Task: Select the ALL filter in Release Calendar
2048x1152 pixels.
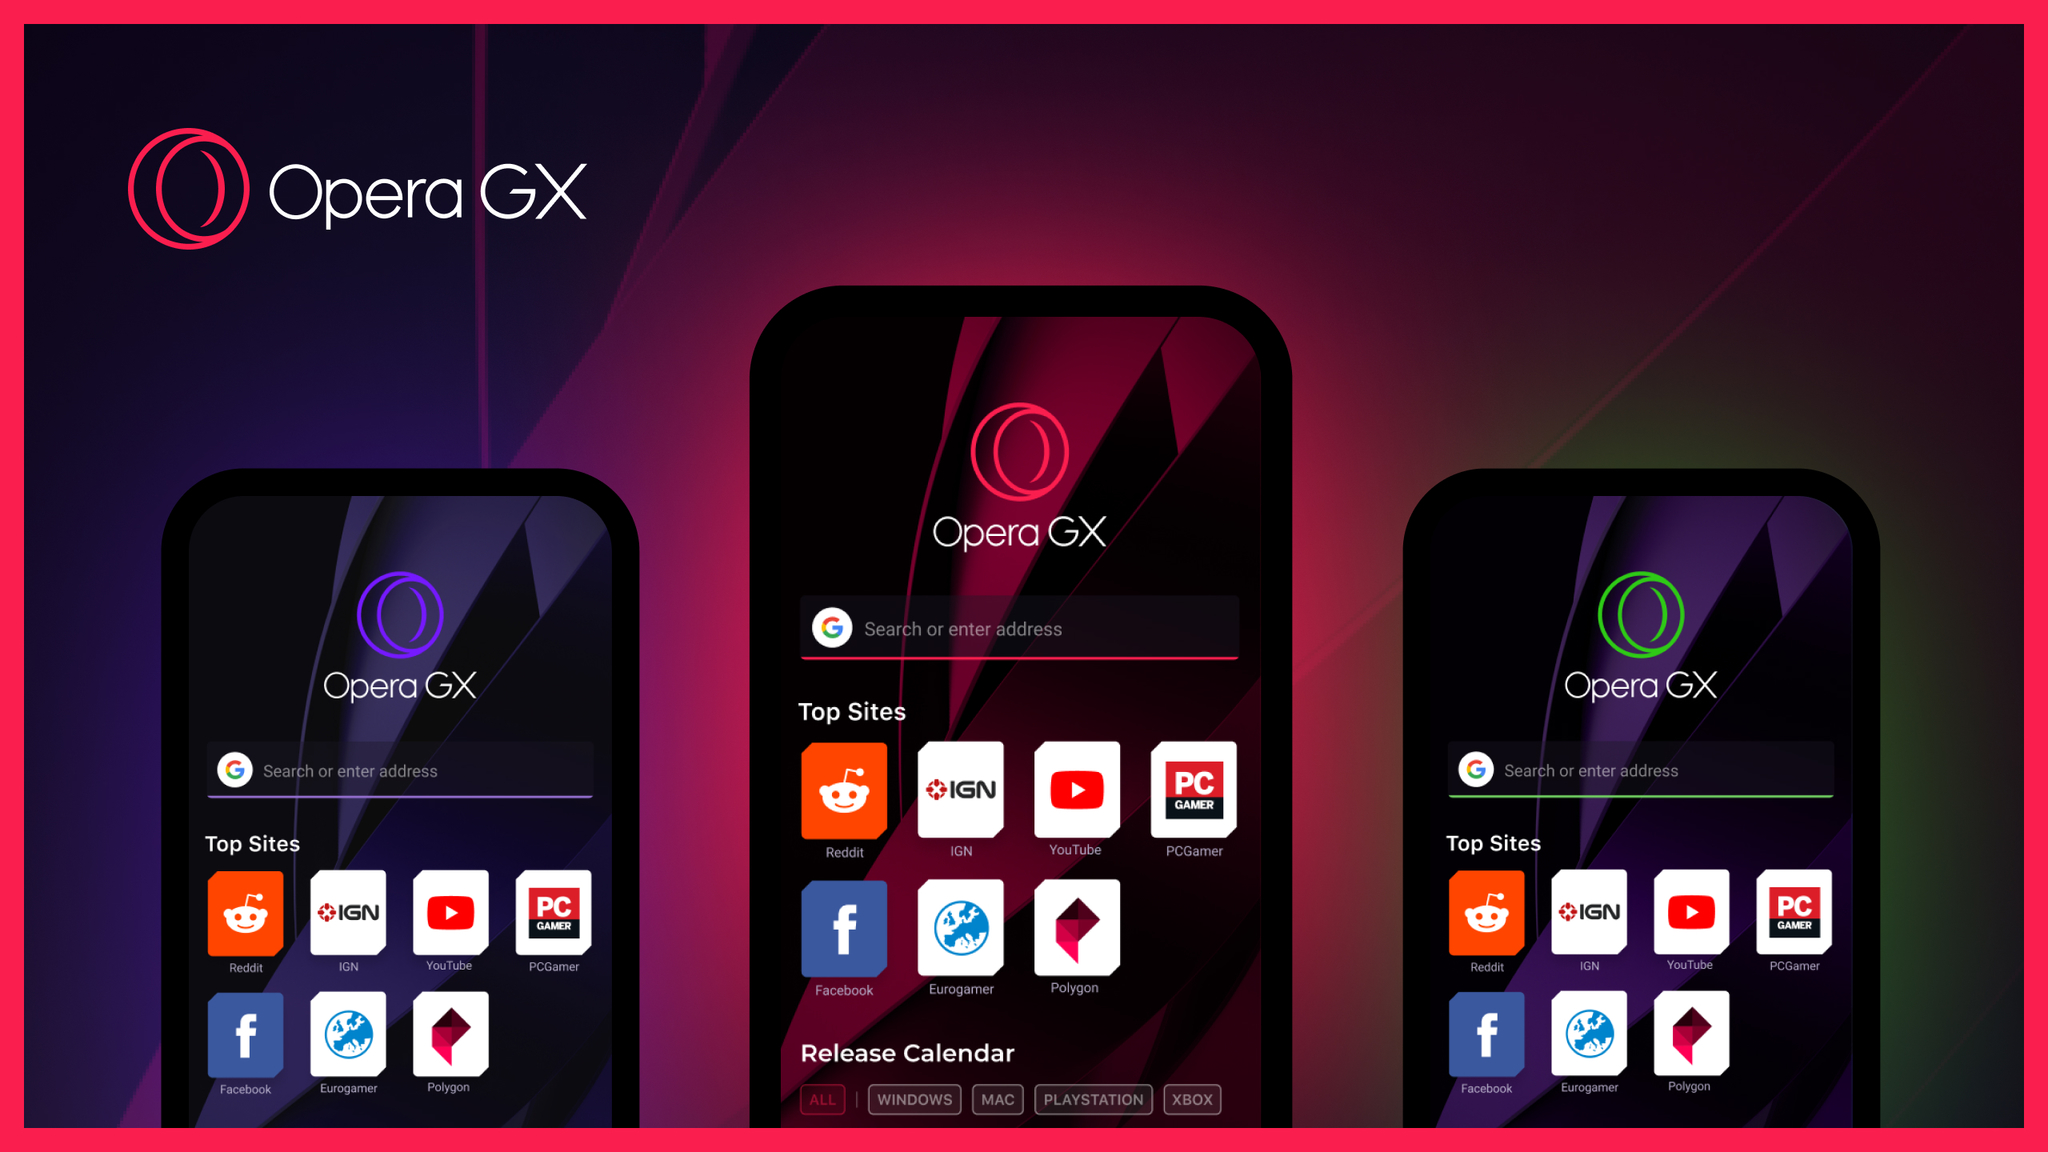Action: [820, 1099]
